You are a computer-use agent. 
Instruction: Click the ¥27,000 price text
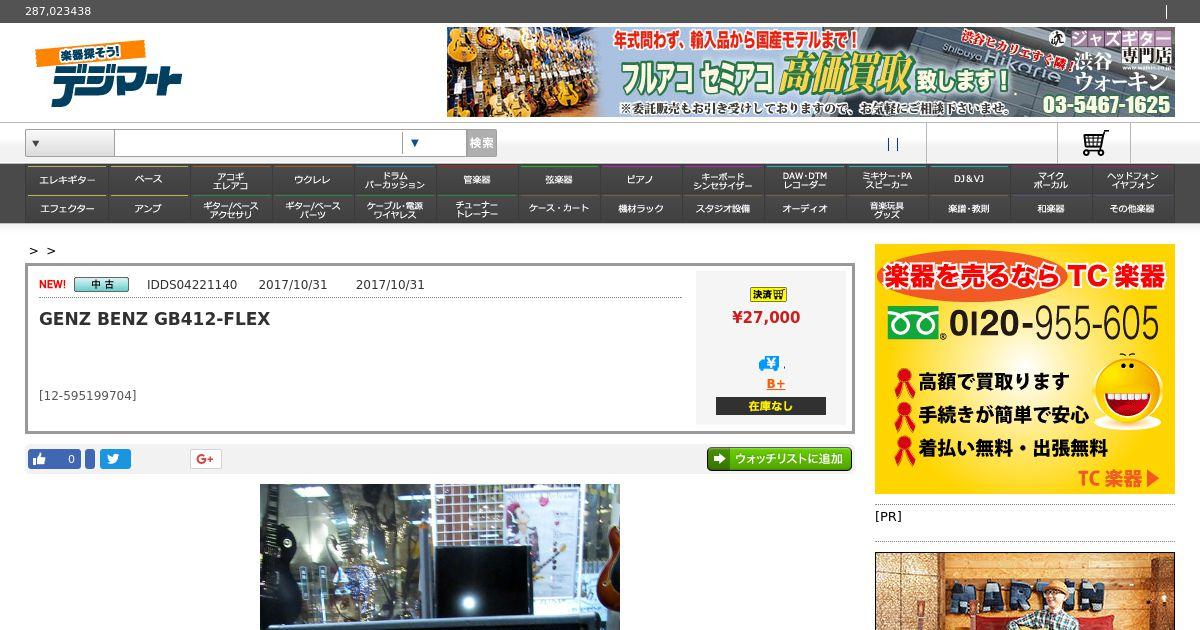tap(766, 317)
